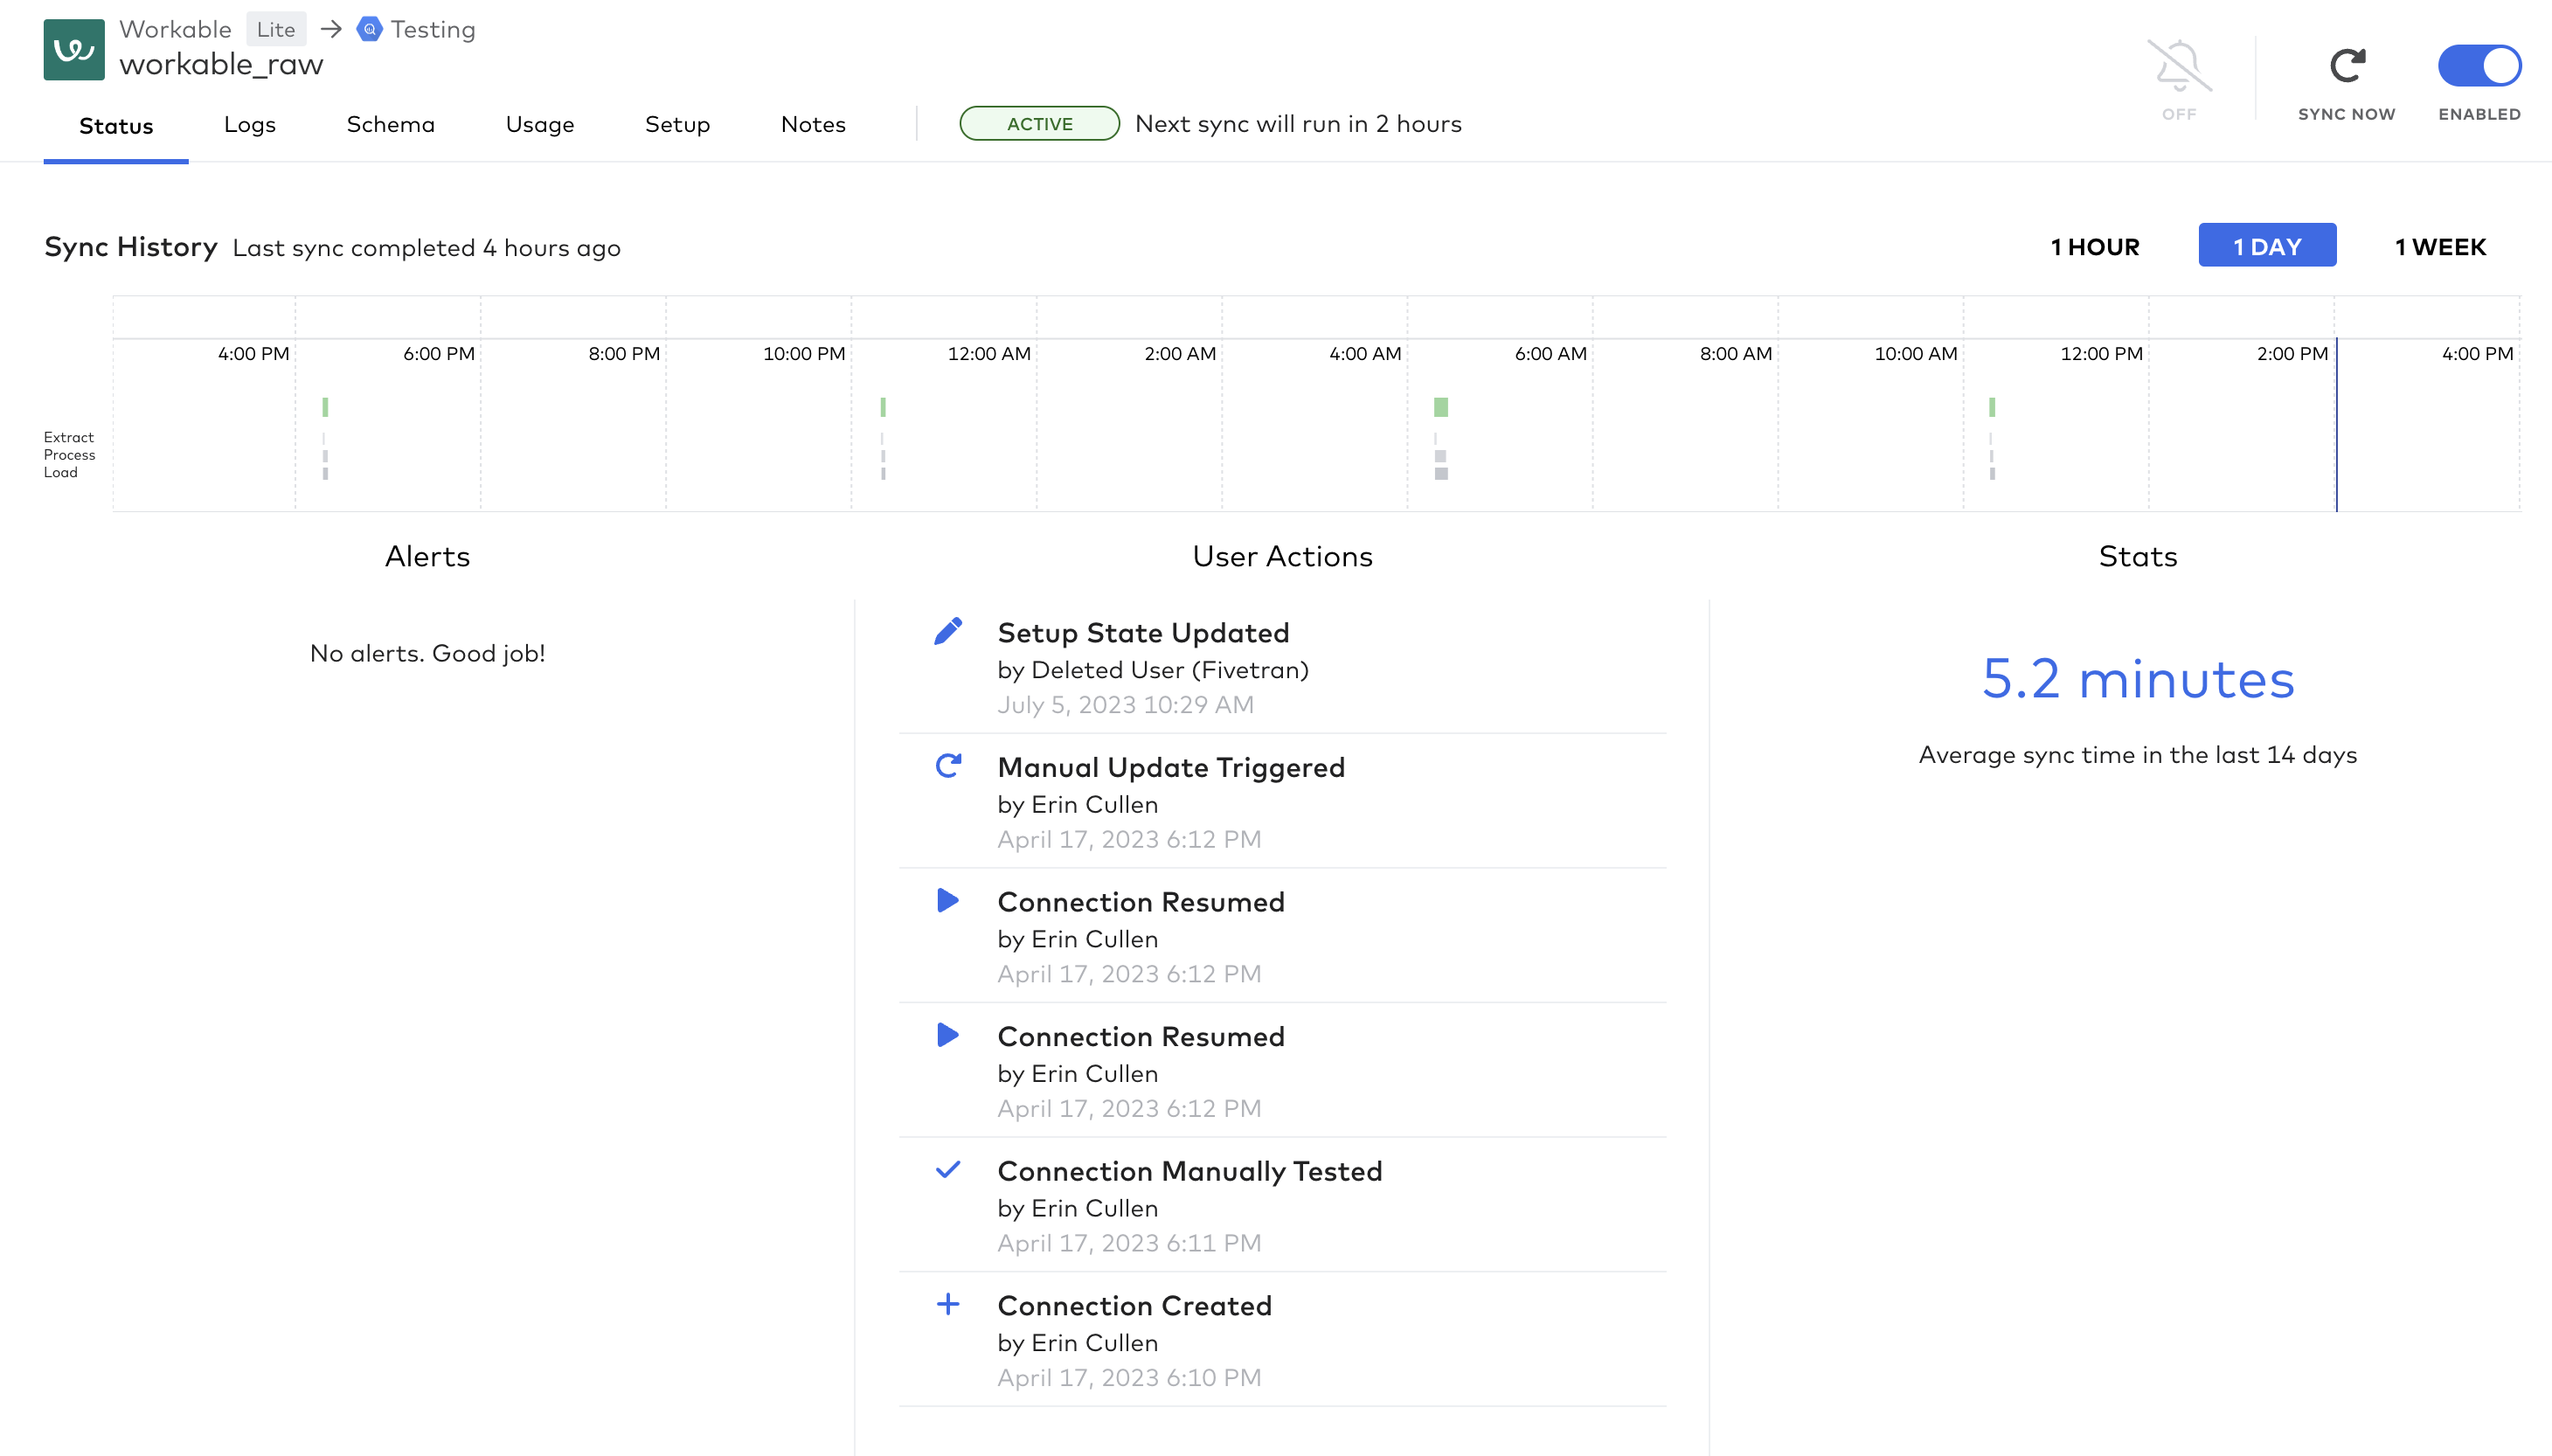Click the play icon on first Connection Resumed entry
2552x1456 pixels.
(947, 900)
